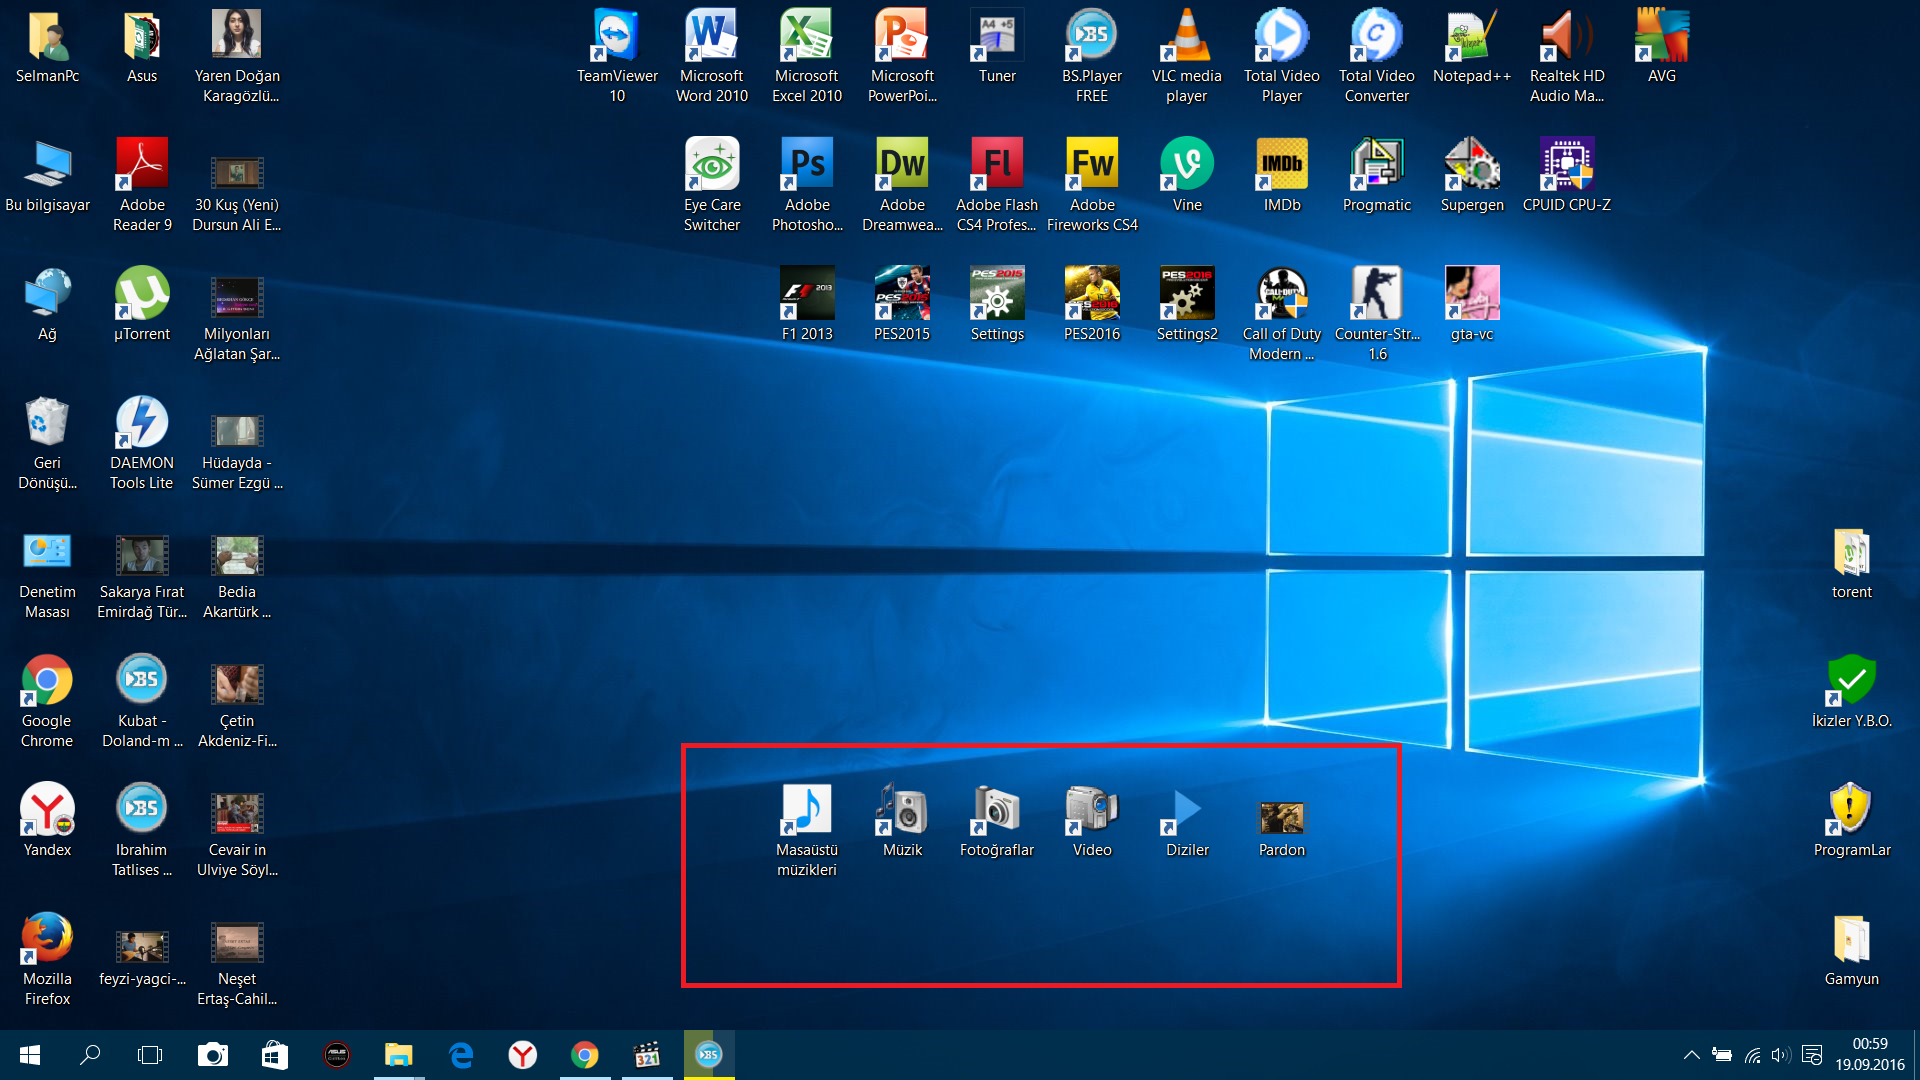Open the Yandex desktop shortcut
The image size is (1920, 1080).
[47, 820]
